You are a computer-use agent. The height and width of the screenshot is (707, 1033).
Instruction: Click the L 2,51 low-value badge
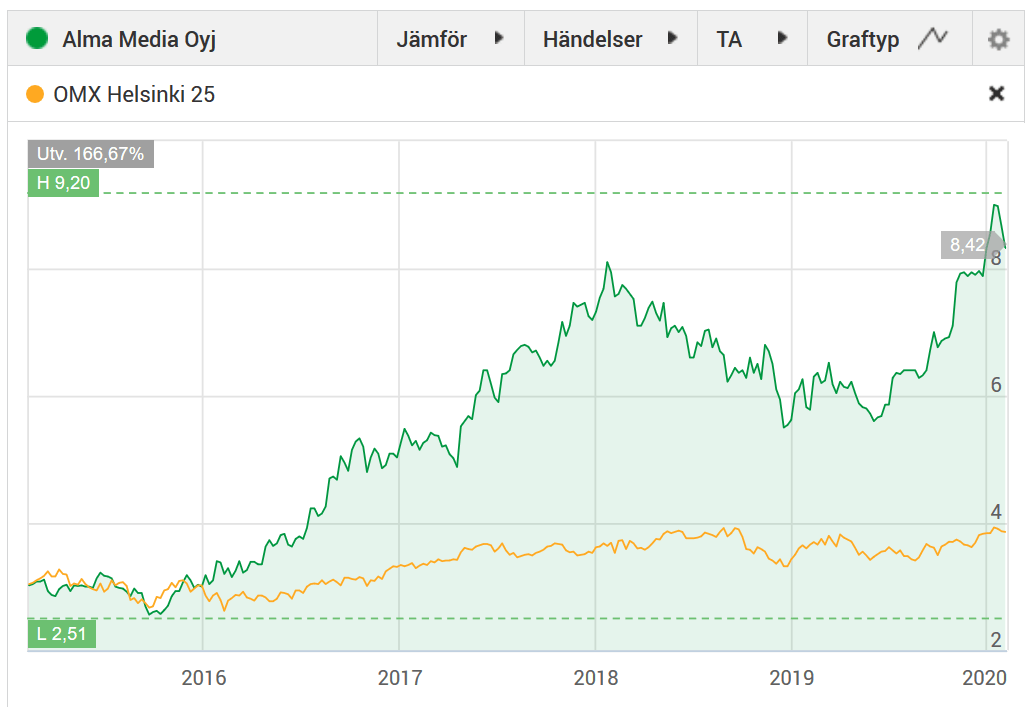pos(61,634)
